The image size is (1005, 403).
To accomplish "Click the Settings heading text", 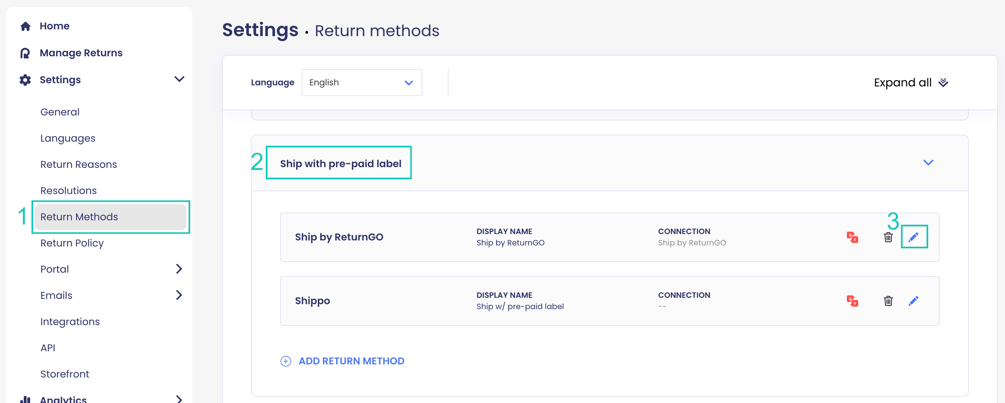I will click(260, 30).
